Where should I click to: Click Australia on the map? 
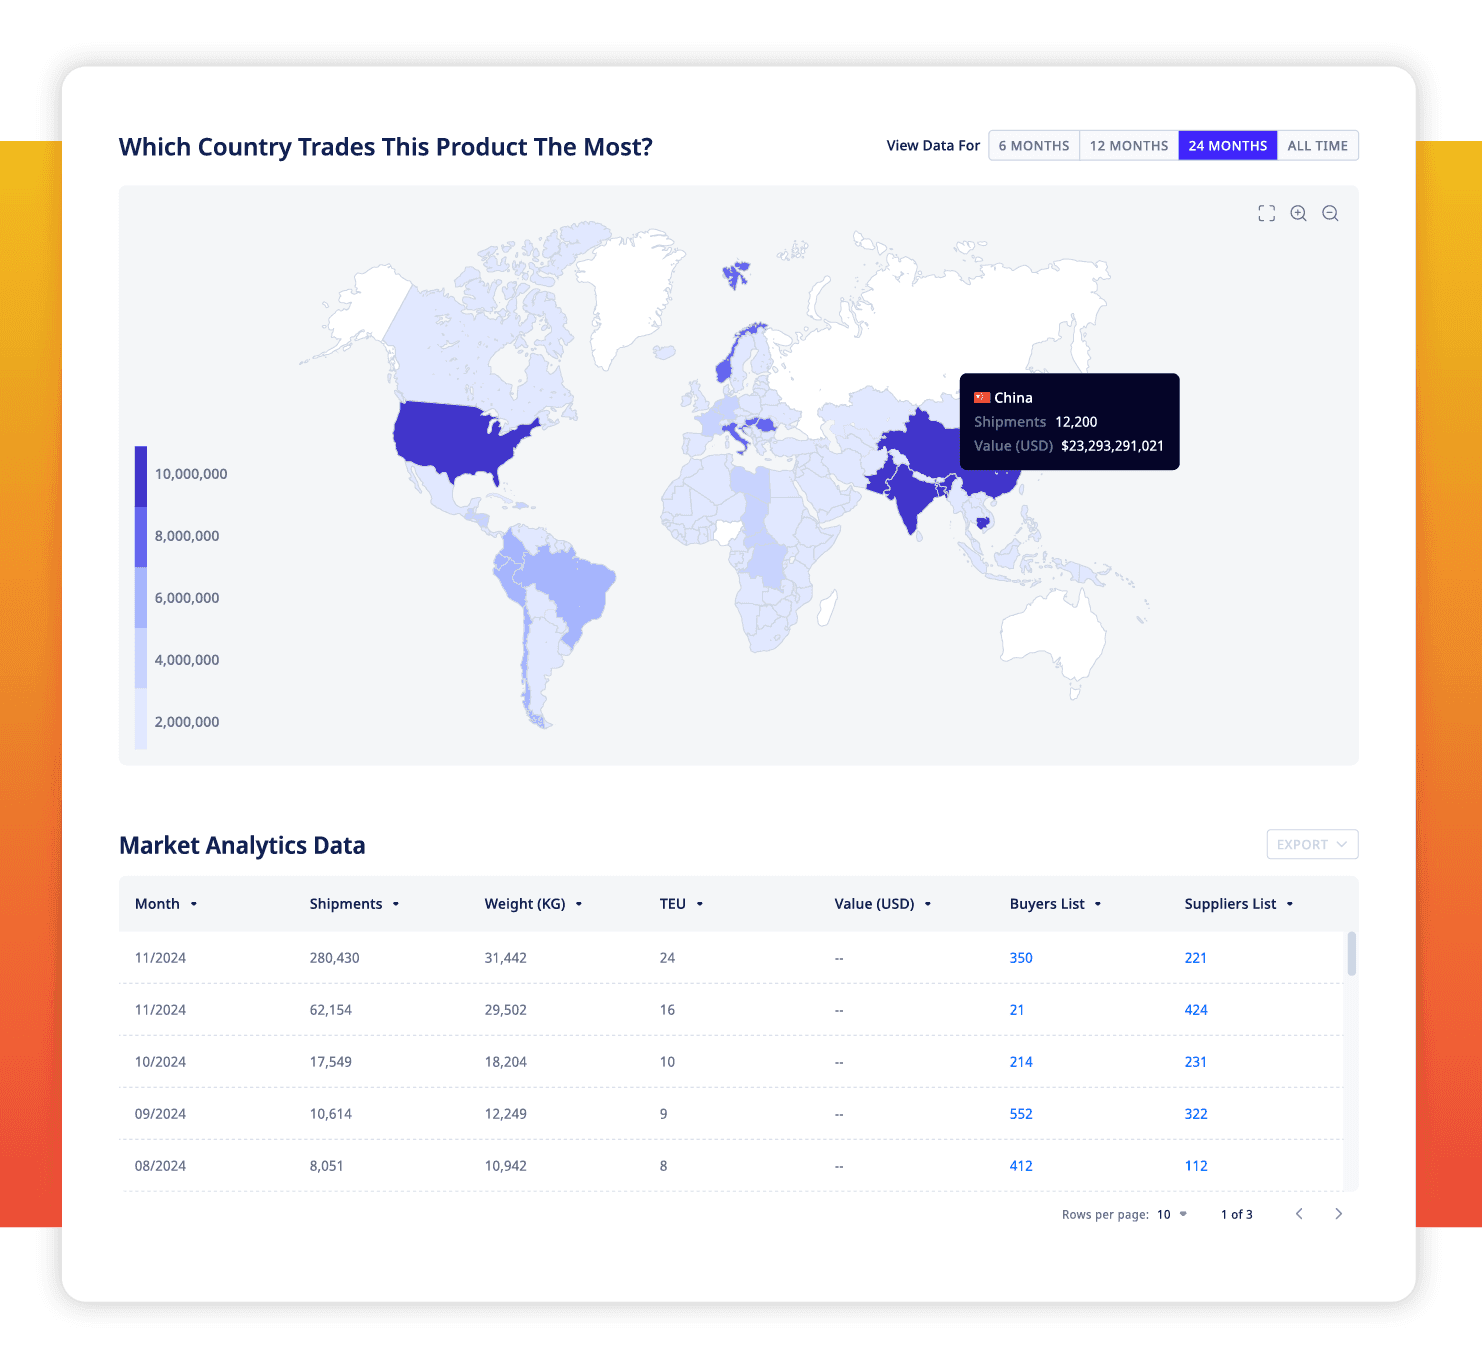tap(1055, 632)
